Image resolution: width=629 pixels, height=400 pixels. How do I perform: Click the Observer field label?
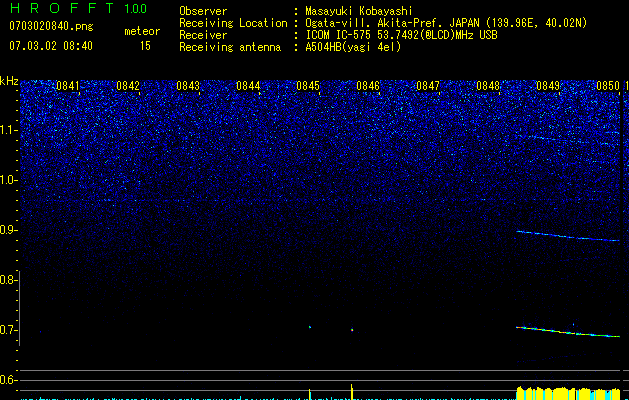pyautogui.click(x=203, y=11)
